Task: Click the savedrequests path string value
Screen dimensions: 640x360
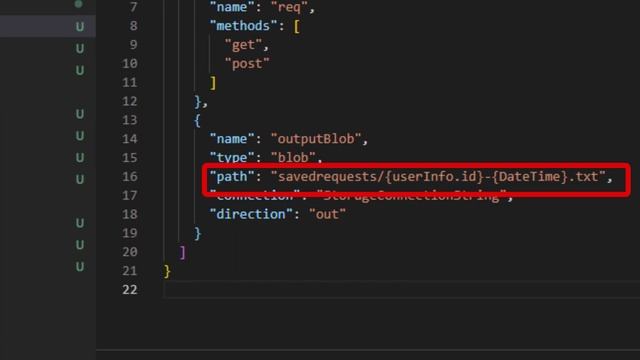Action: [x=438, y=176]
